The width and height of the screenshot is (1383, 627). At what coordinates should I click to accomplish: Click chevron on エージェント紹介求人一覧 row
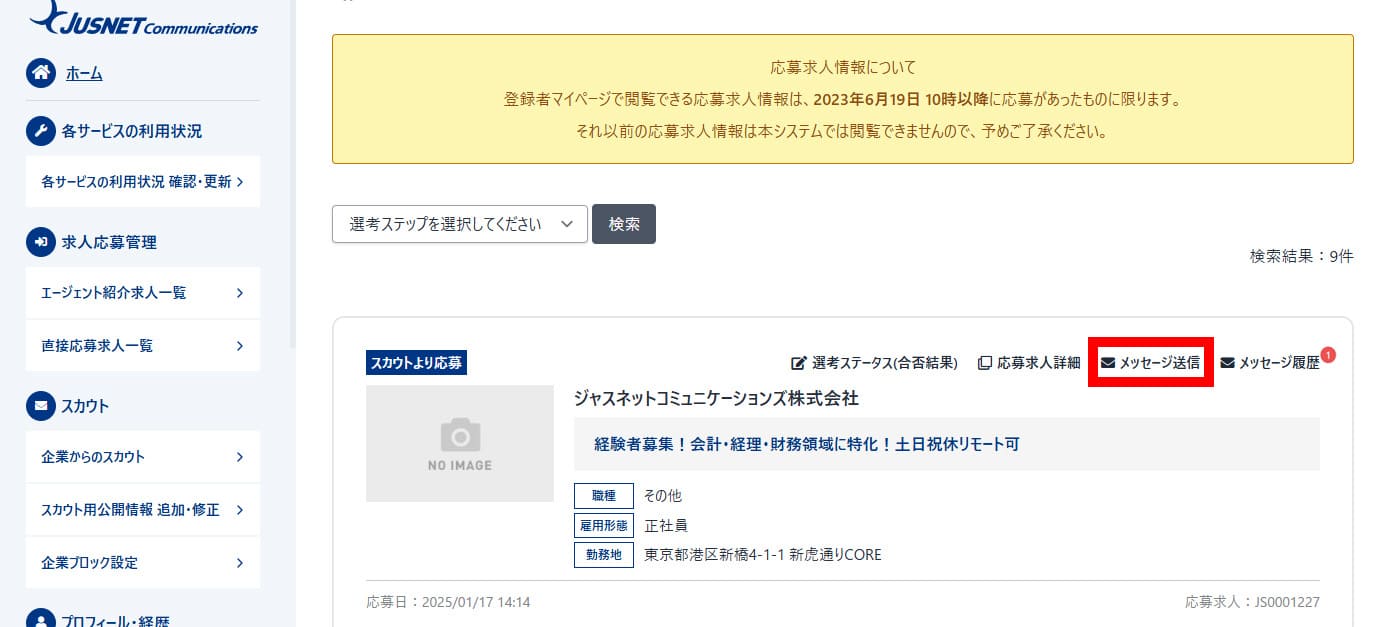[x=240, y=293]
